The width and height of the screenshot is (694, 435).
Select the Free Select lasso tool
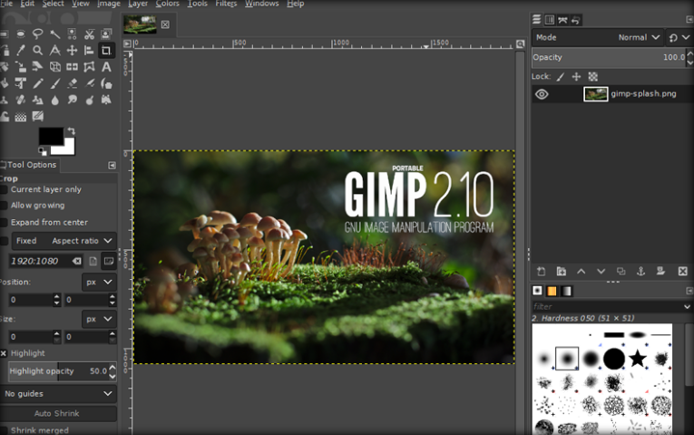pyautogui.click(x=38, y=34)
